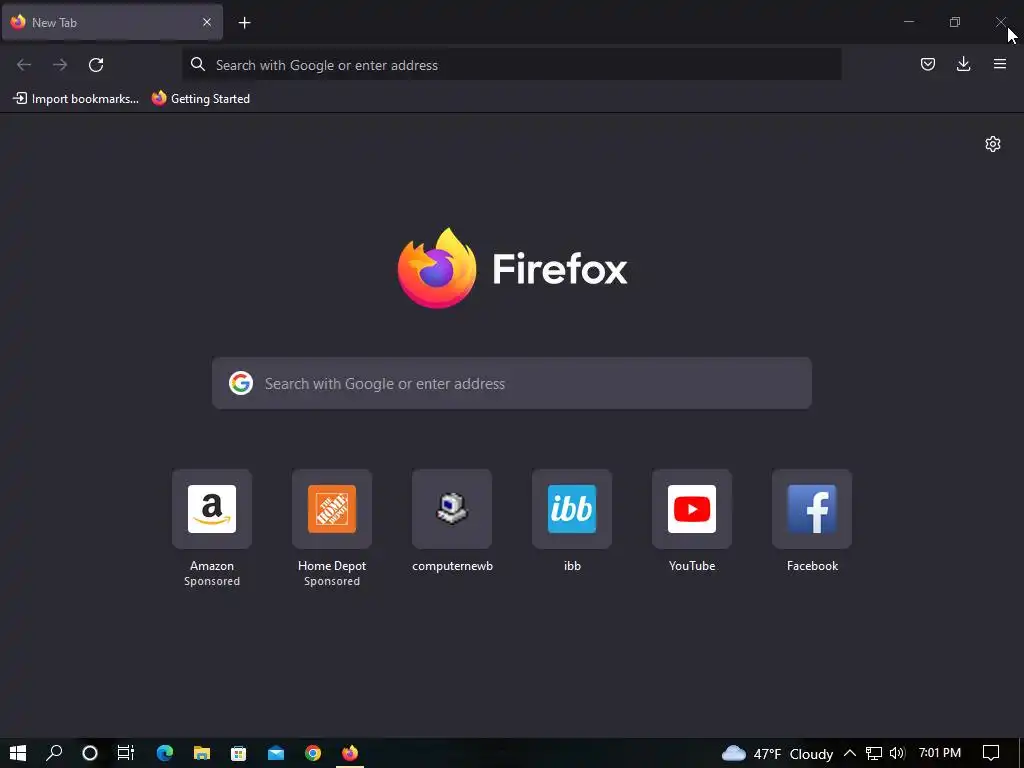Image resolution: width=1024 pixels, height=768 pixels.
Task: Open Microsoft Store from taskbar
Action: (x=238, y=753)
